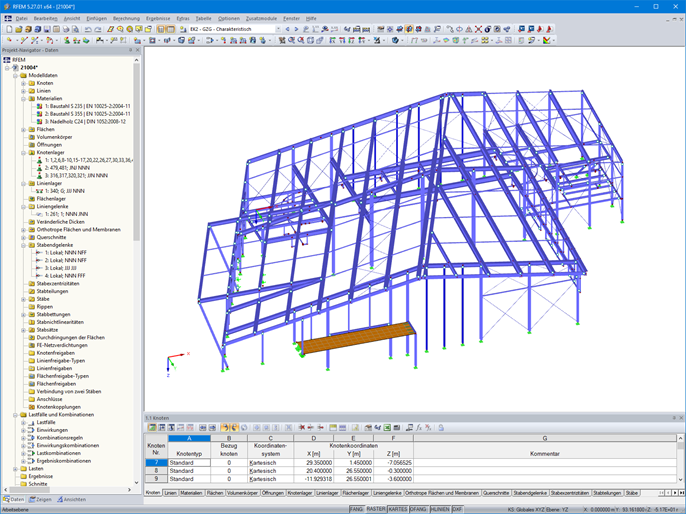Screen dimensions: 686x514
Task: Expand the Knoten tree node
Action: [23, 83]
